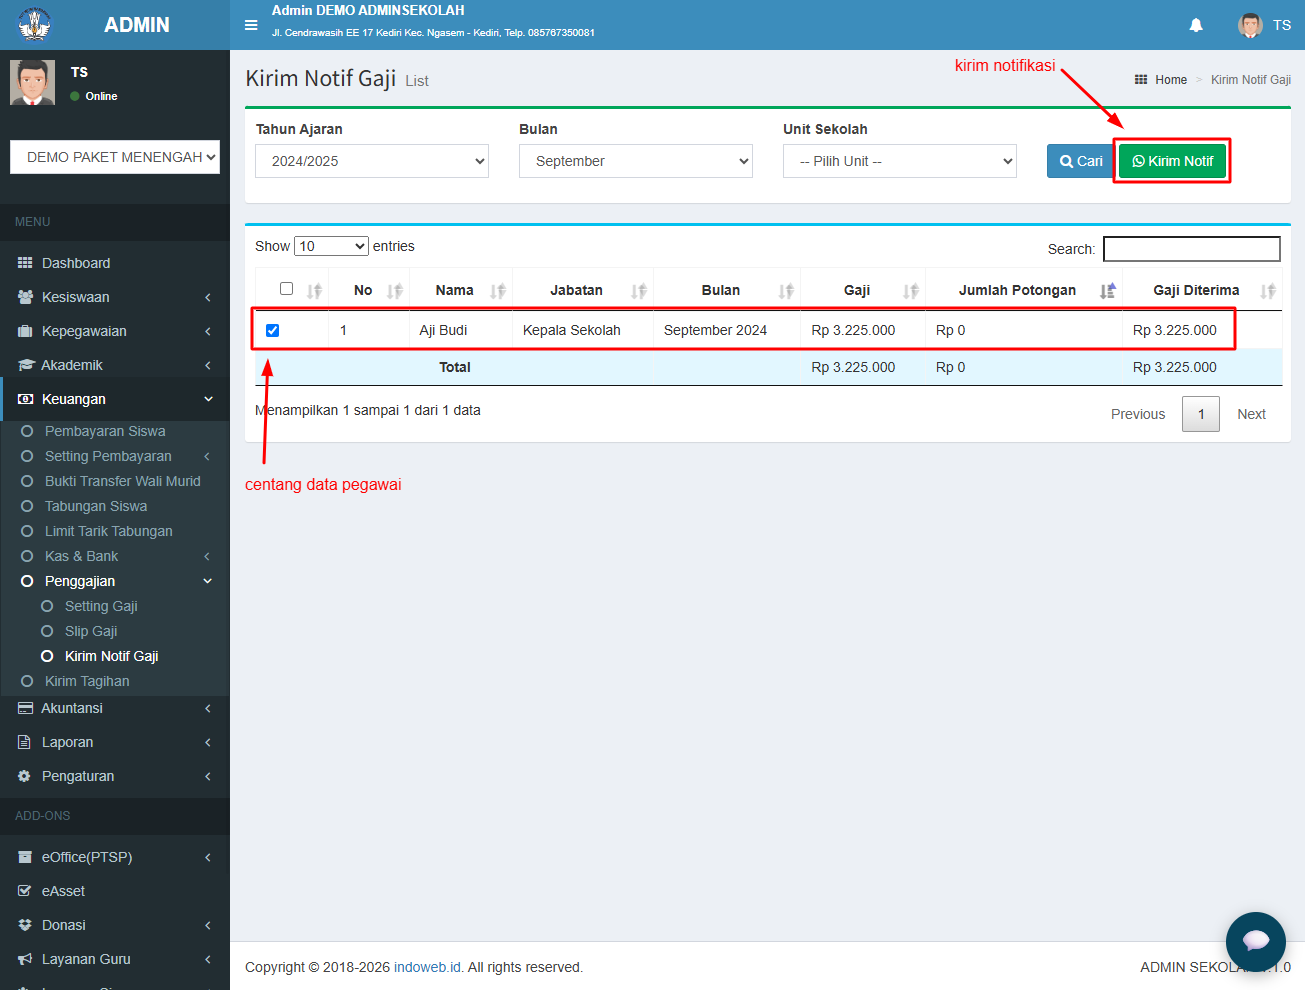The image size is (1305, 990).
Task: Expand the Kas & Bank submenu
Action: [115, 556]
